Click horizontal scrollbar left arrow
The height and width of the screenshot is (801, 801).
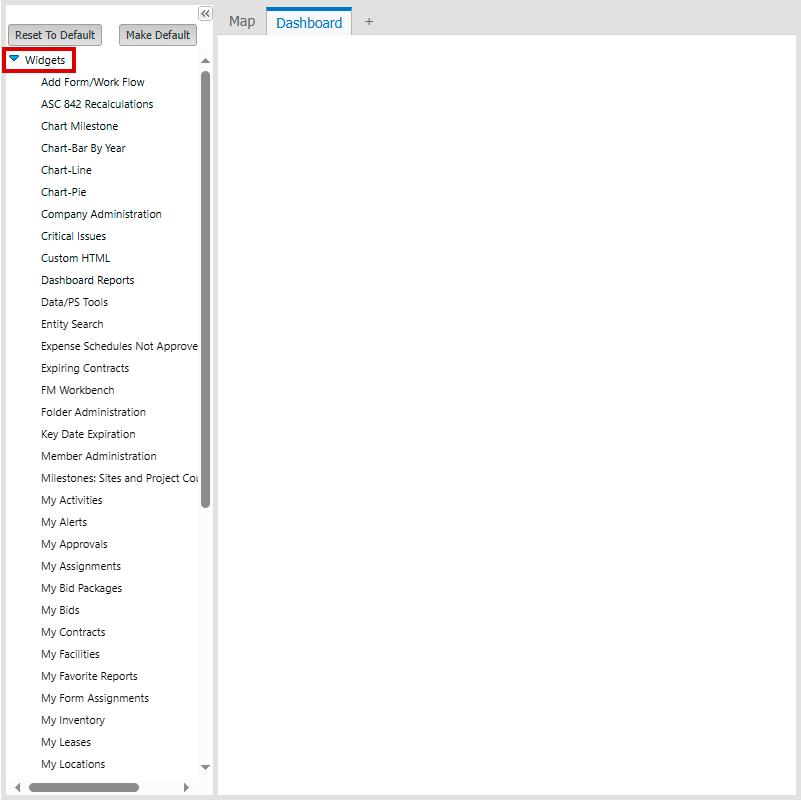(18, 787)
